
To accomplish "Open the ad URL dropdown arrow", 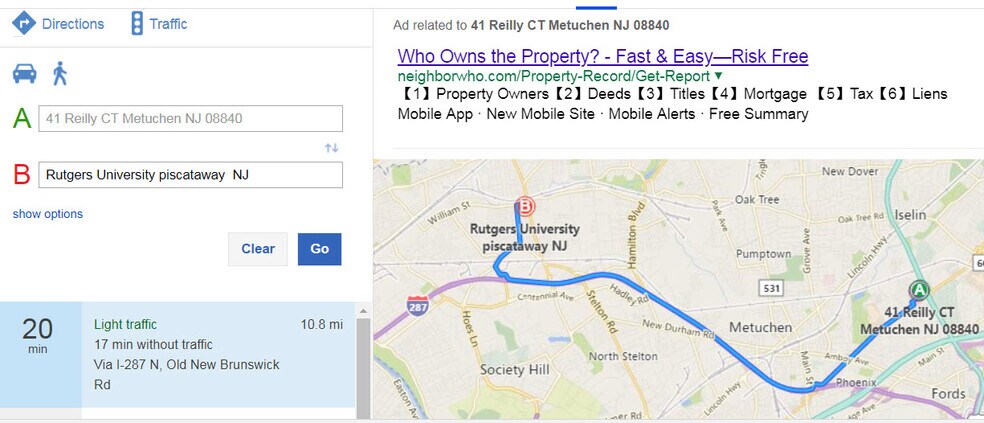I will pos(719,76).
